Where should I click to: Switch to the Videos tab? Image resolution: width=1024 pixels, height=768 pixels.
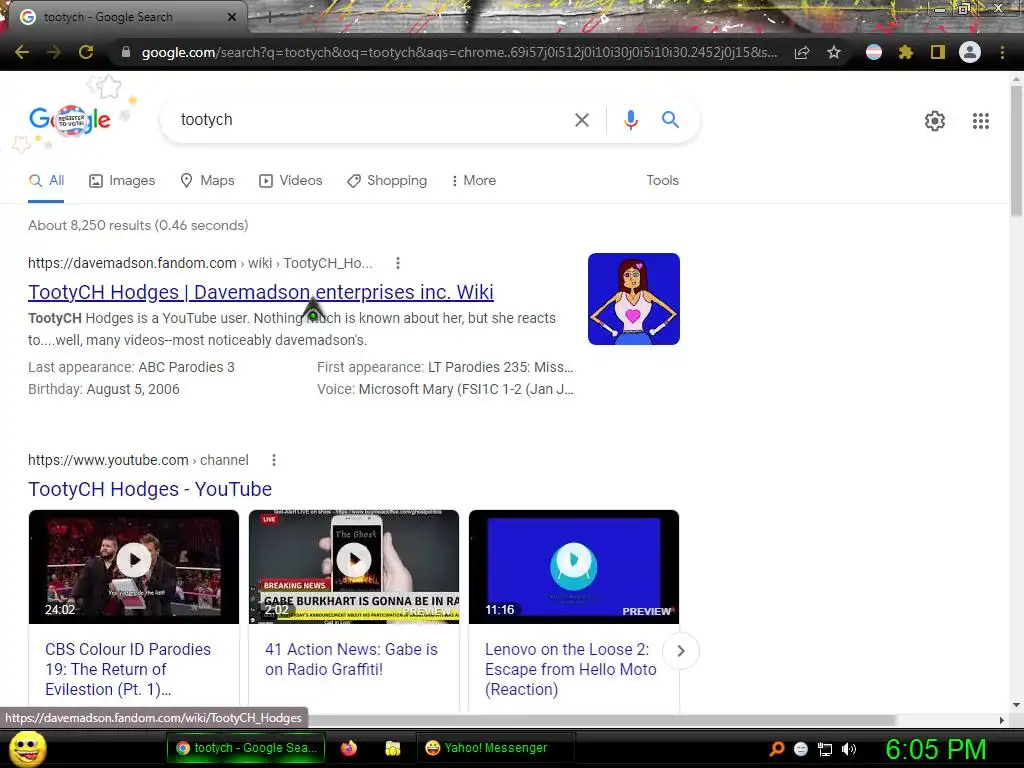(291, 181)
